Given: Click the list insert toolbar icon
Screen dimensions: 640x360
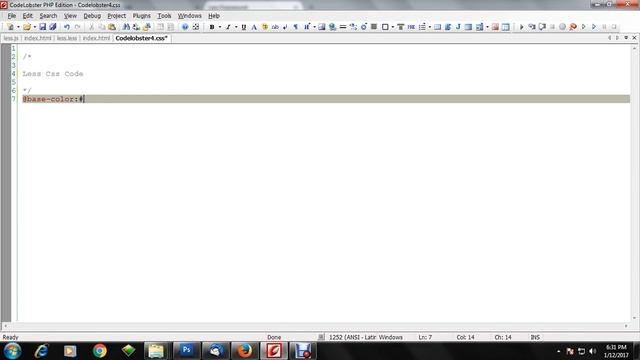Looking at the screenshot, I should pyautogui.click(x=422, y=27).
